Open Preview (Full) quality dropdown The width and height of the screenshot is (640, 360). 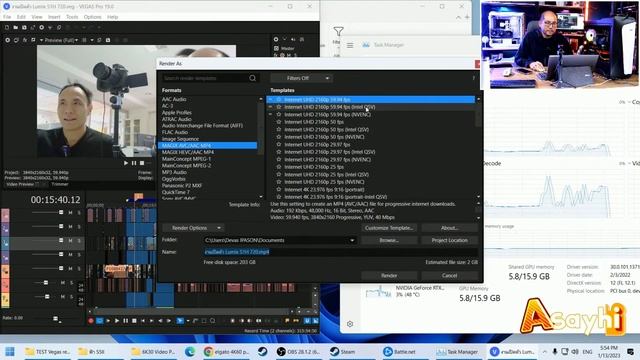click(x=61, y=40)
